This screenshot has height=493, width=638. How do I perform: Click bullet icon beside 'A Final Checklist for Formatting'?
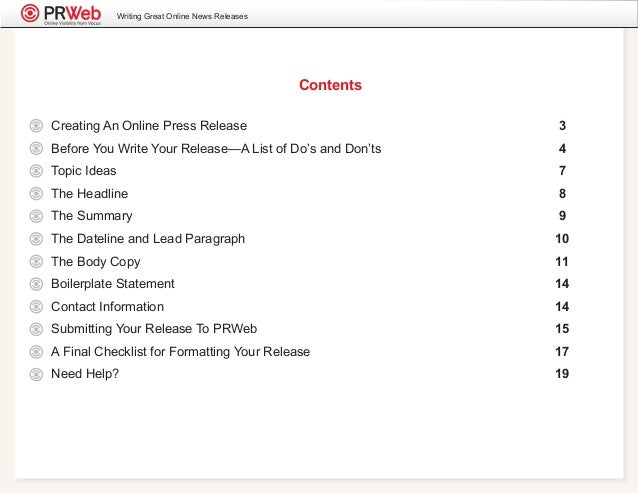point(36,352)
